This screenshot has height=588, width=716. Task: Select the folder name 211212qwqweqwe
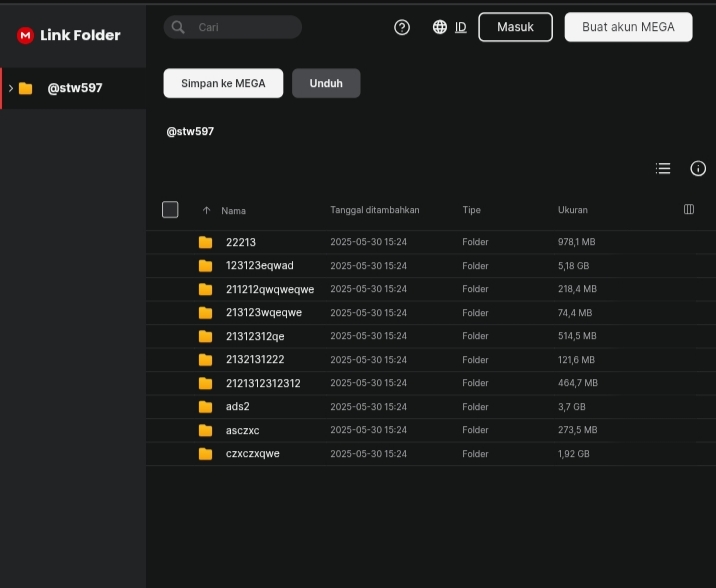point(270,289)
